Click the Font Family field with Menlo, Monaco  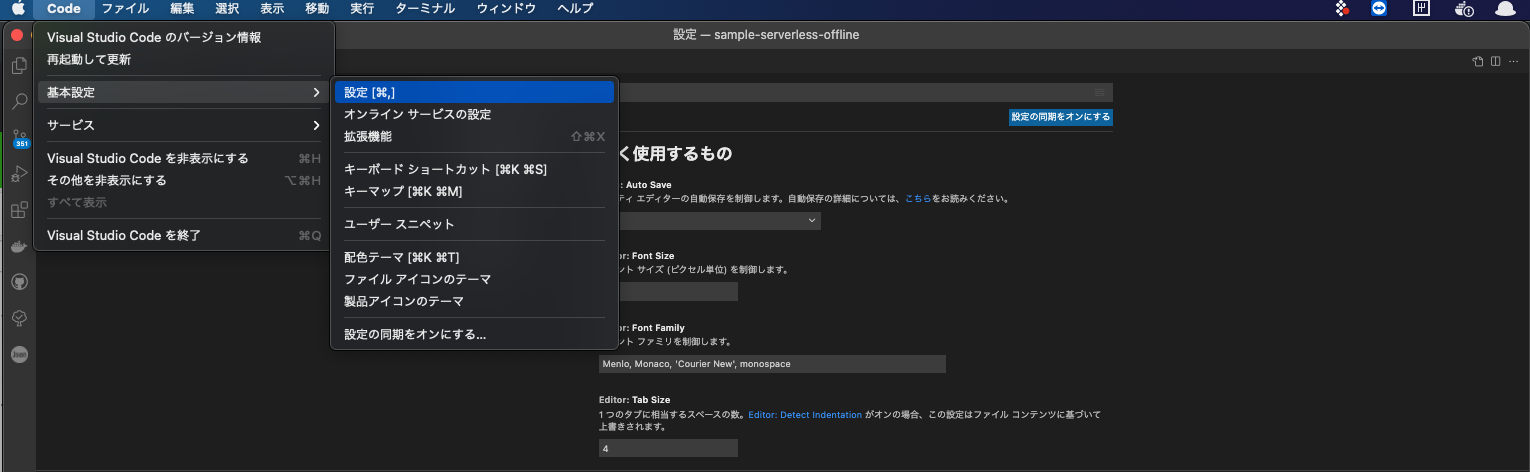[x=772, y=364]
